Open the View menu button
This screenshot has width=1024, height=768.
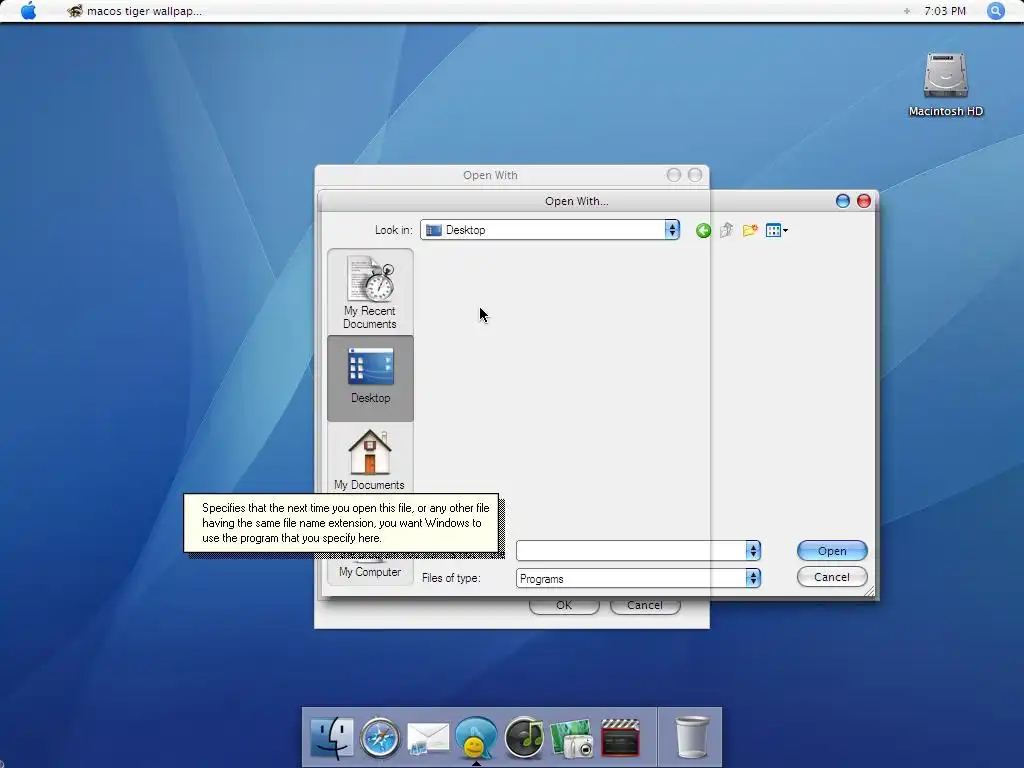click(776, 231)
